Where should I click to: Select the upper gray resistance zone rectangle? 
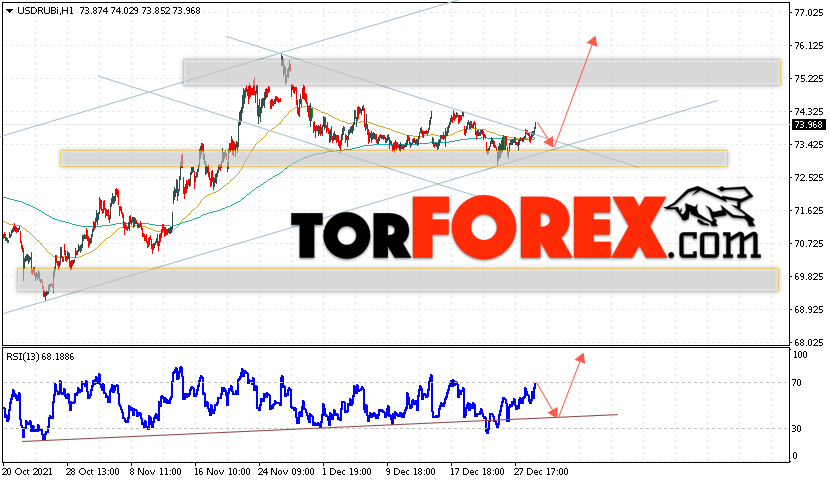coord(482,73)
